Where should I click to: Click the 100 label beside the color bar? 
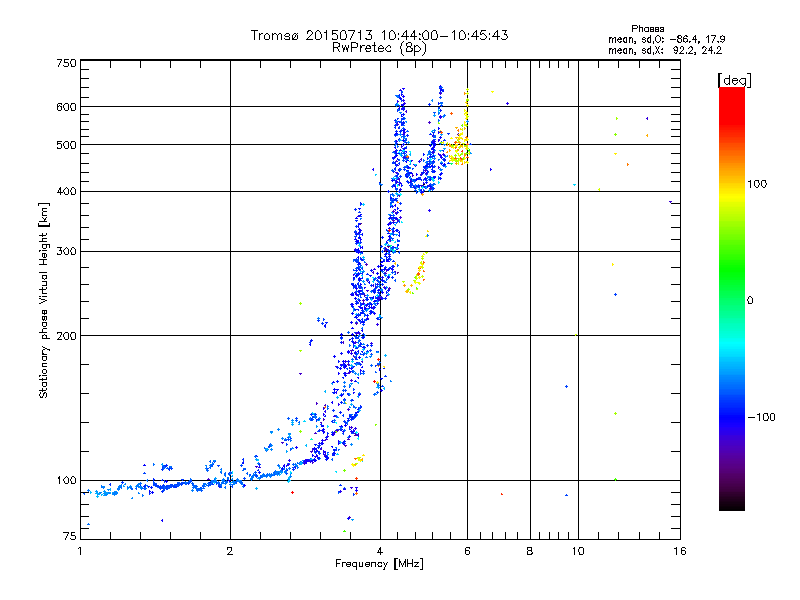tap(757, 184)
